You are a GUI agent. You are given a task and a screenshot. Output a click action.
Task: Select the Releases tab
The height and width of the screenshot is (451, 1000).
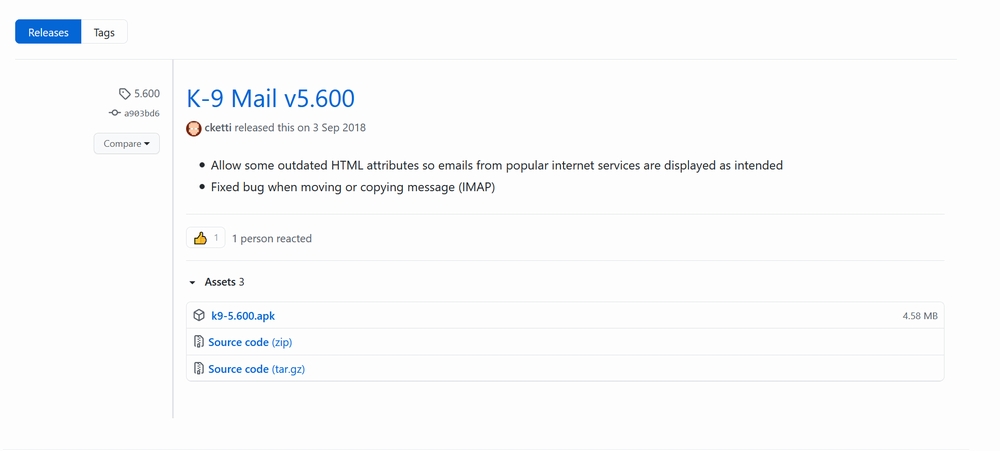coord(48,32)
